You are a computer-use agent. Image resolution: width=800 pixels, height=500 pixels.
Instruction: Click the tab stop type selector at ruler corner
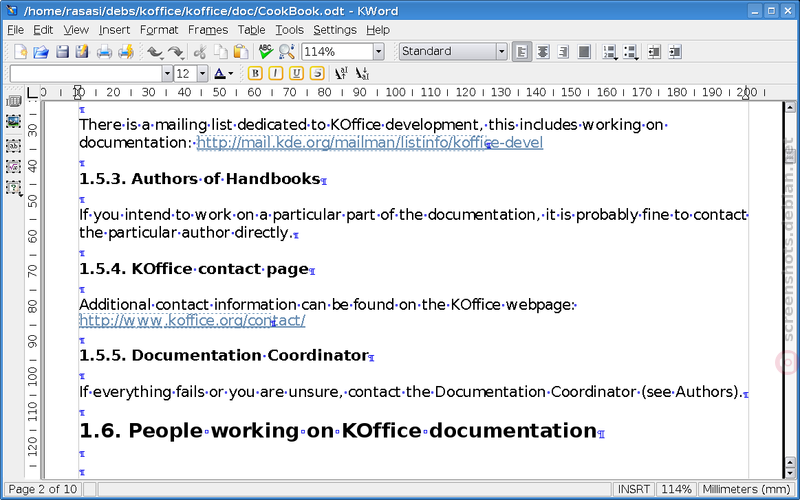[x=32, y=92]
